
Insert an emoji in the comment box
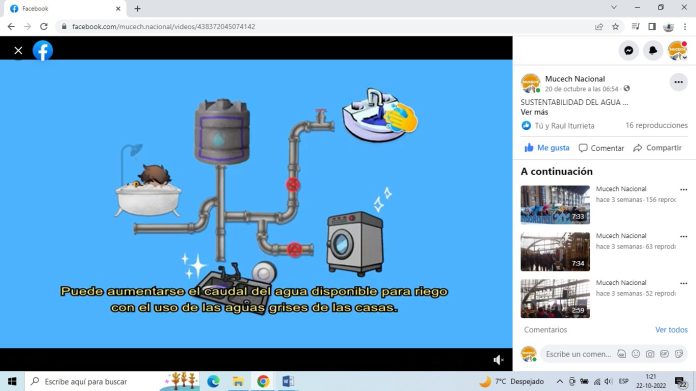click(x=636, y=354)
